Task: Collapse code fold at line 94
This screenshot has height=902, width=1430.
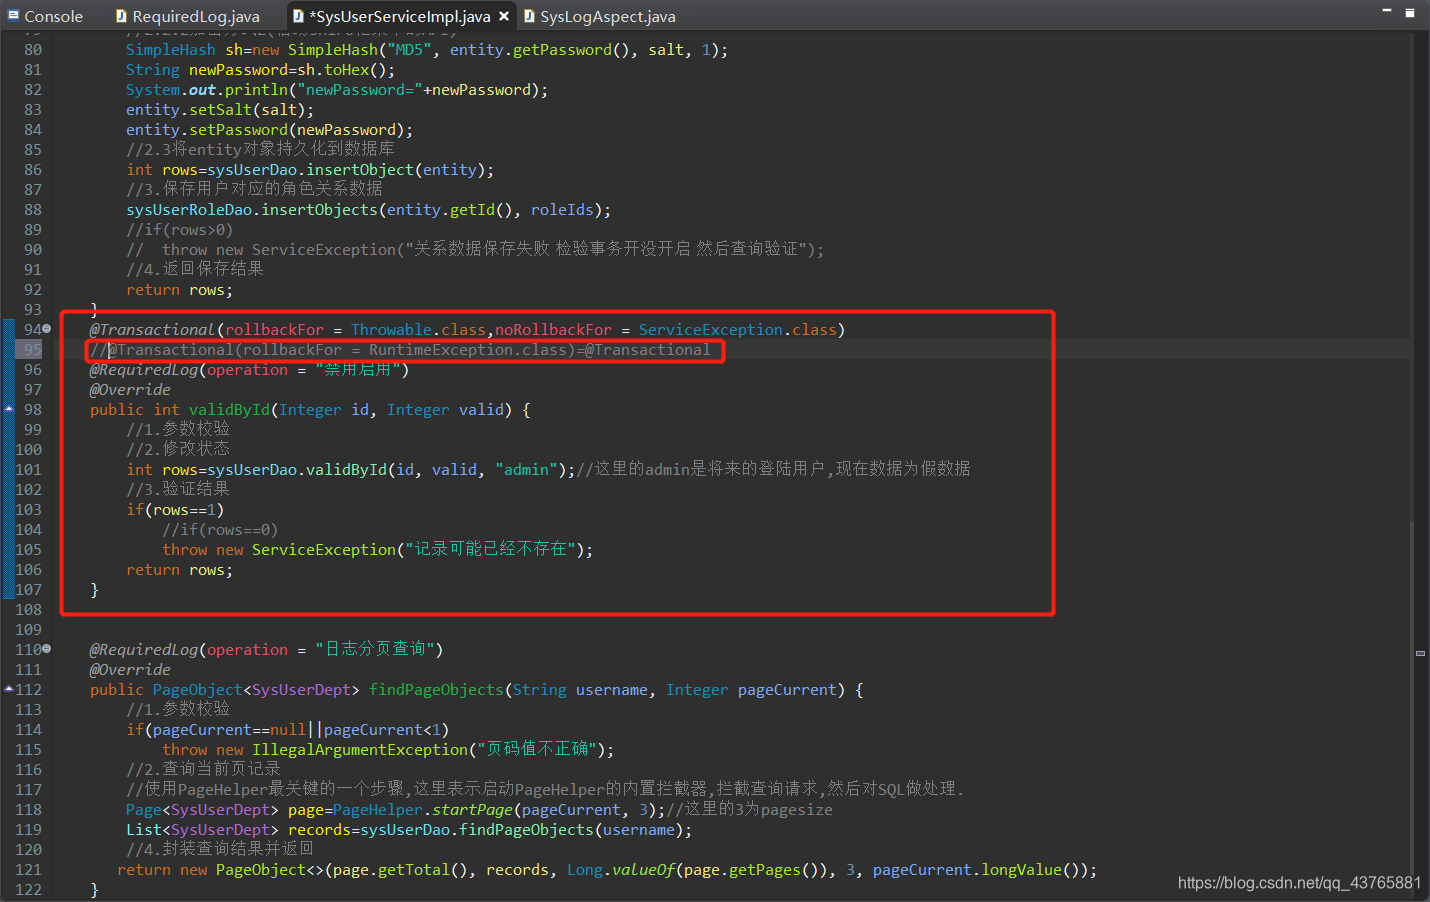Action: point(47,329)
